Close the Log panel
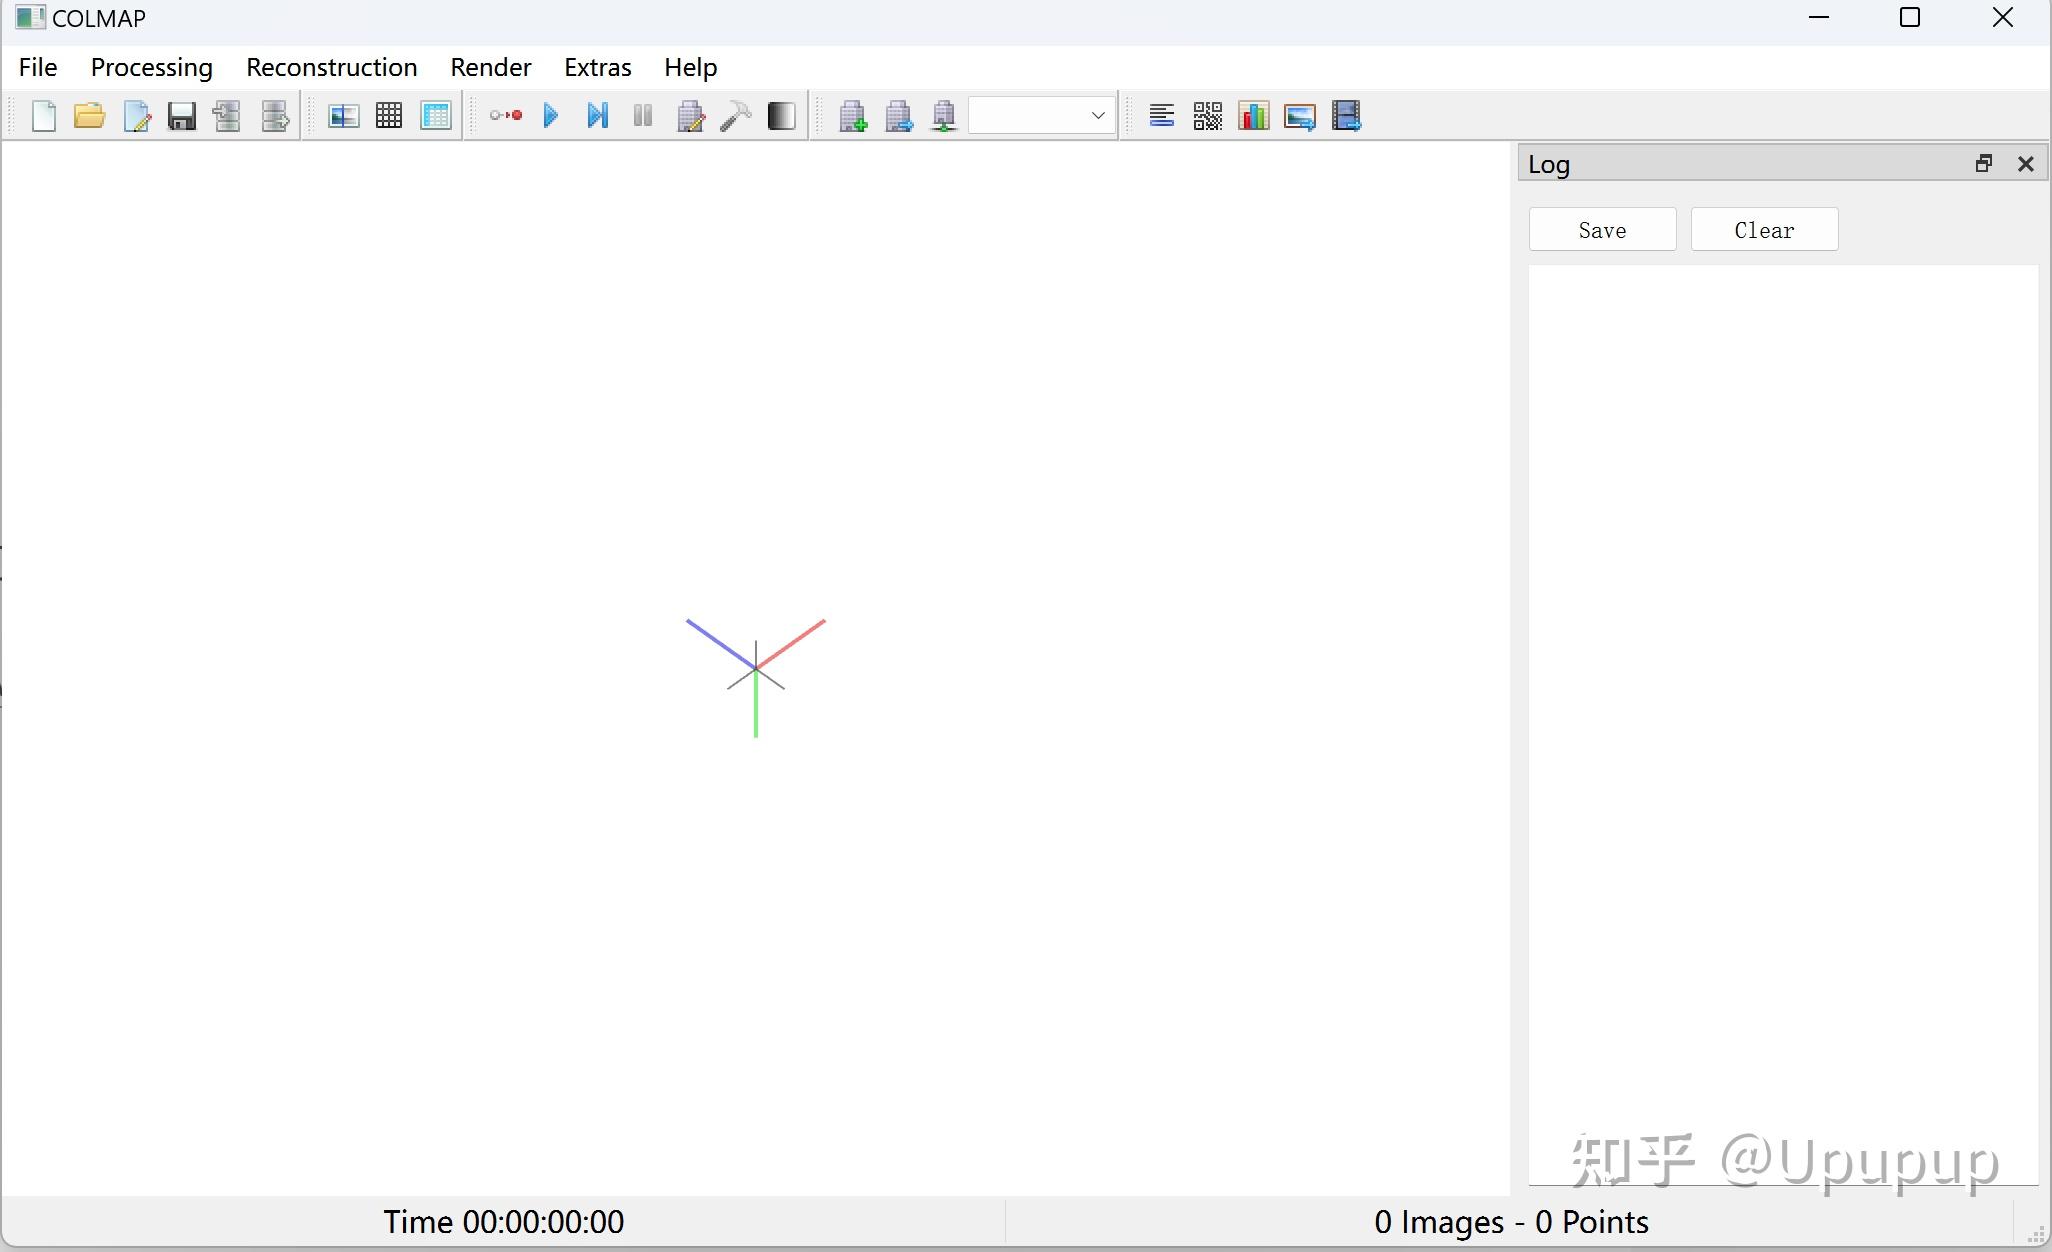The width and height of the screenshot is (2052, 1252). click(2027, 163)
